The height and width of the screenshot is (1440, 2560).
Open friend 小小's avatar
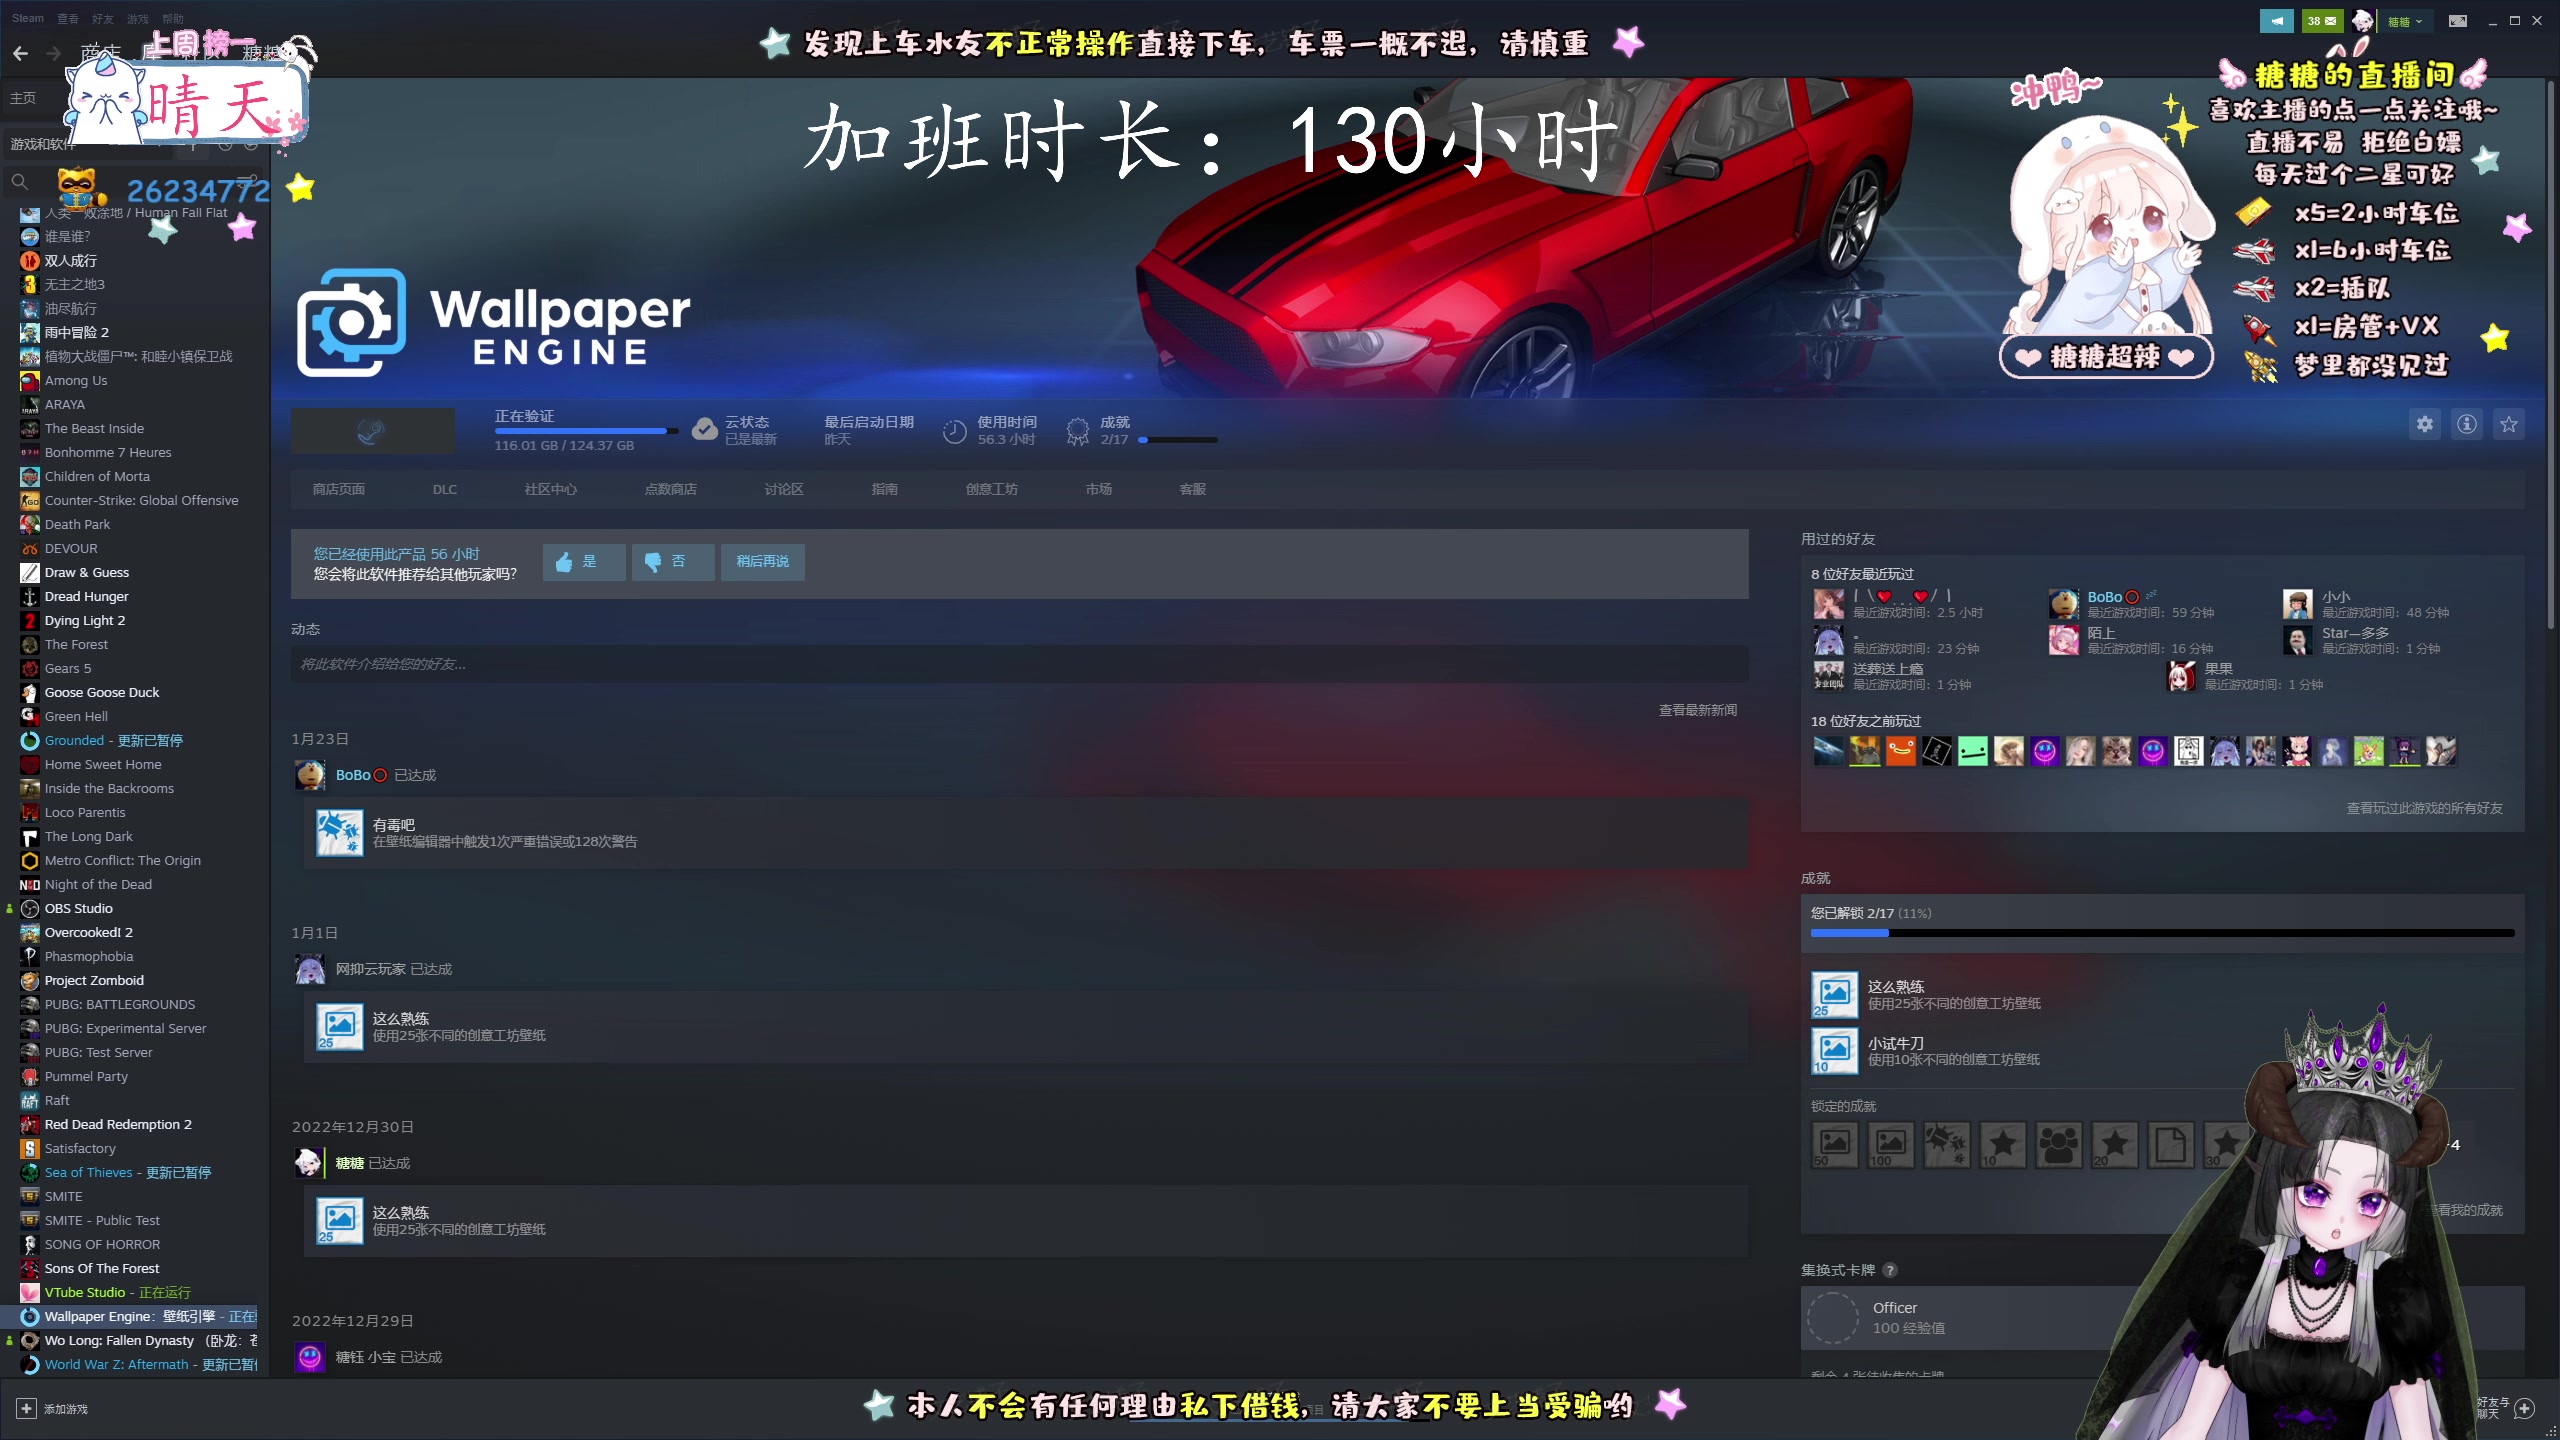pos(2297,604)
